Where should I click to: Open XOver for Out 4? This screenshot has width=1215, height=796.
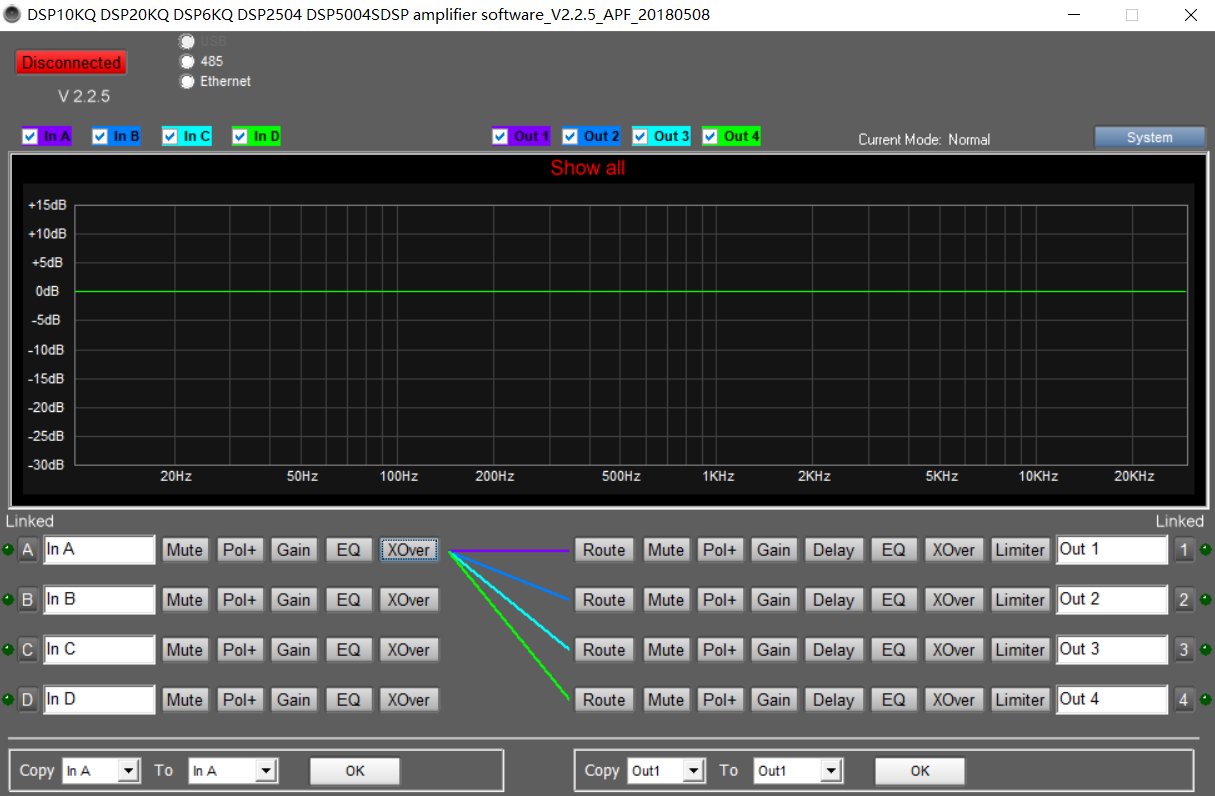pyautogui.click(x=953, y=700)
